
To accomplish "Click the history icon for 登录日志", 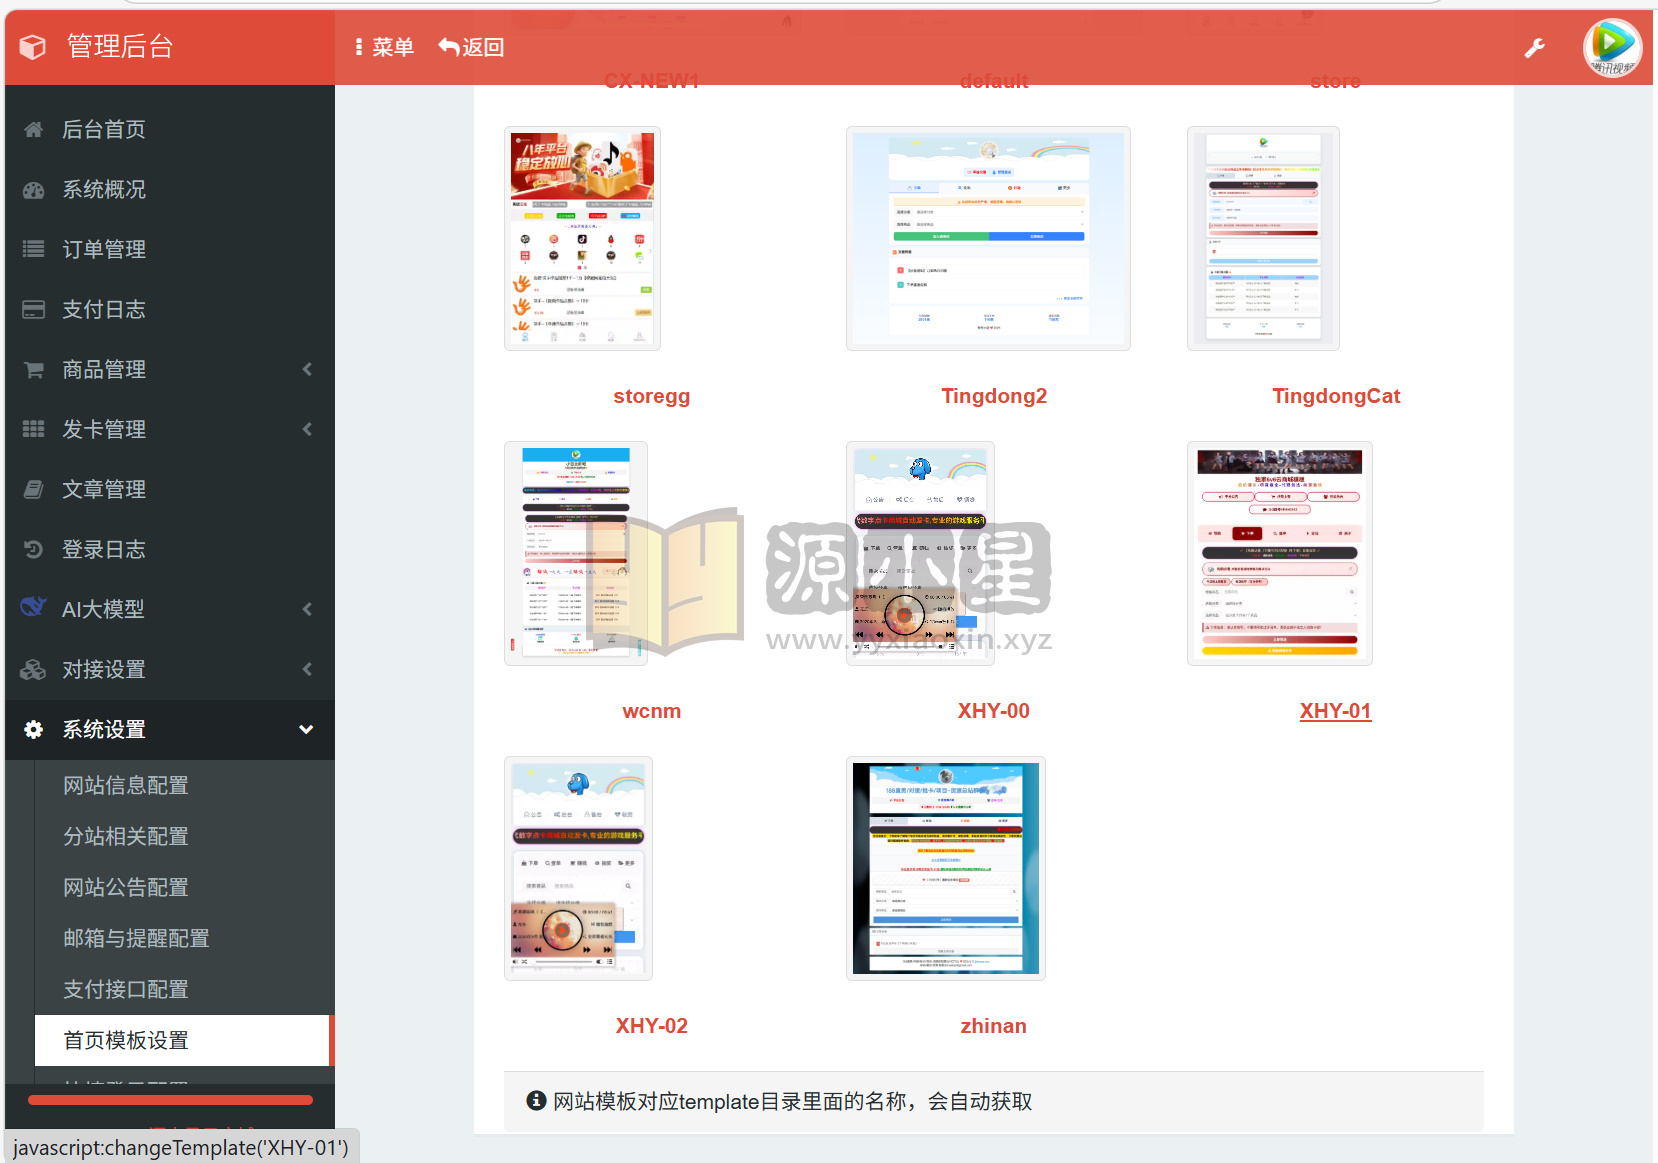I will (x=33, y=549).
